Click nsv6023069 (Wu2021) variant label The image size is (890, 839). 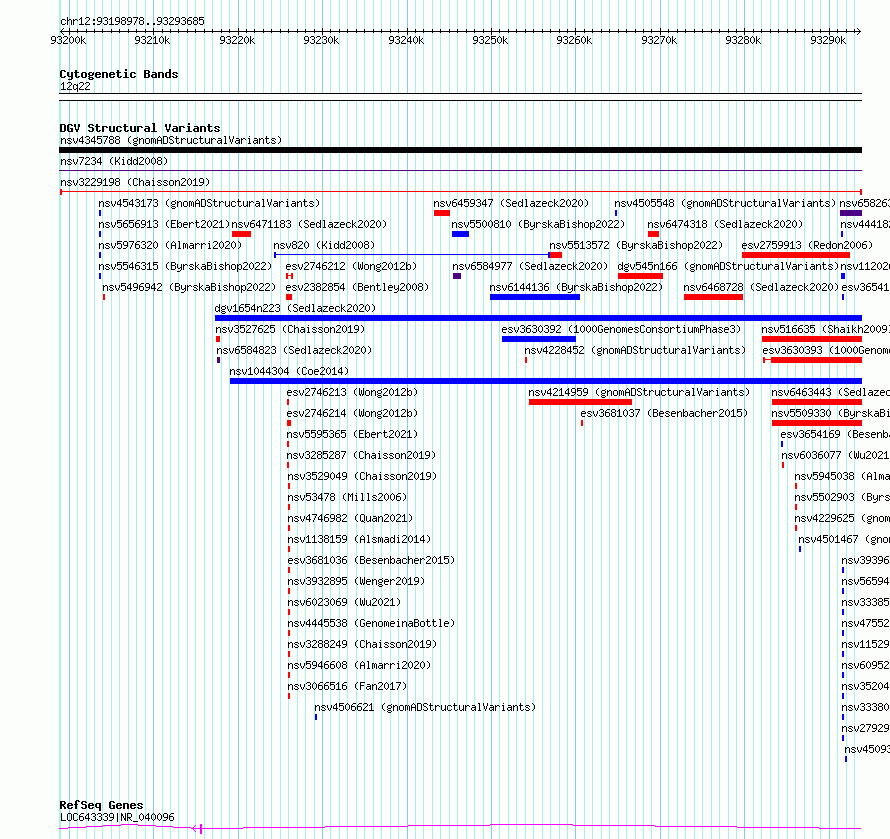click(344, 602)
